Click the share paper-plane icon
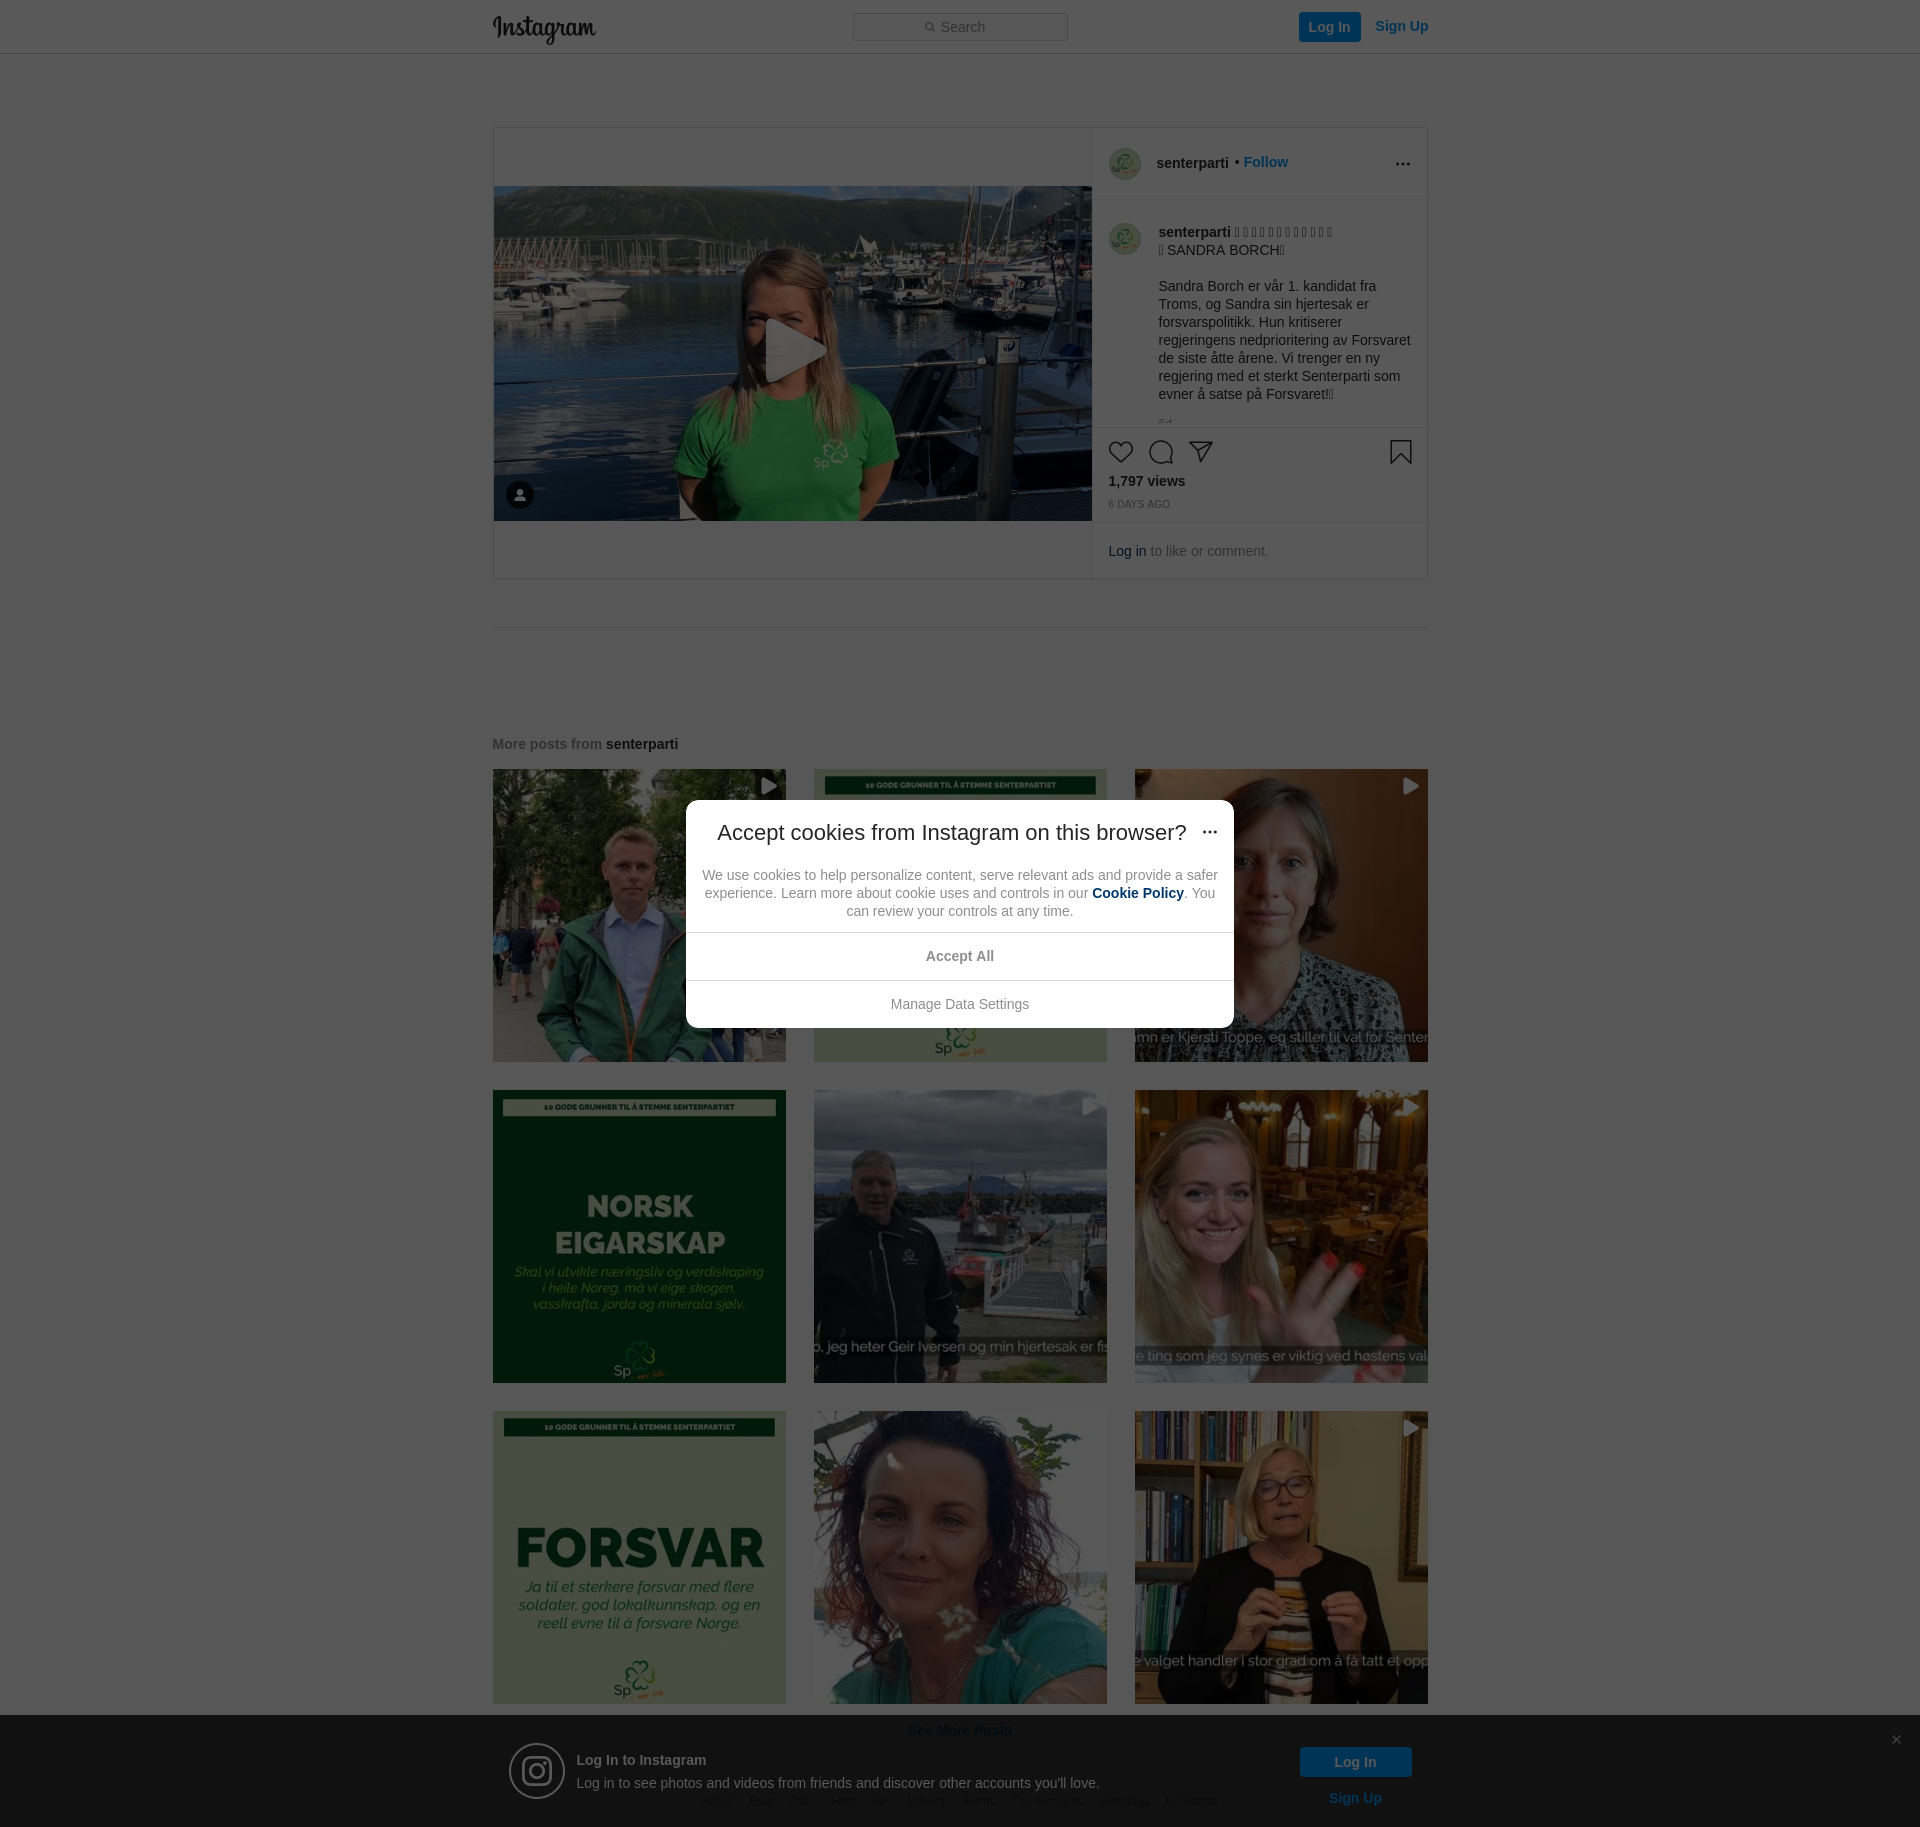This screenshot has height=1827, width=1920. point(1200,452)
